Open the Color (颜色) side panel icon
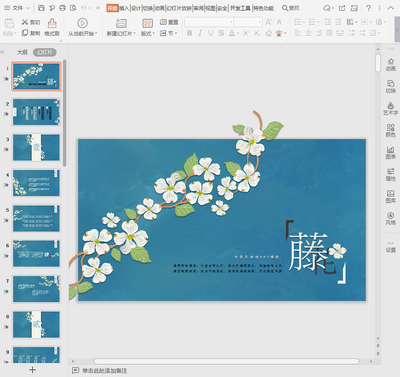400x377 pixels. [391, 127]
